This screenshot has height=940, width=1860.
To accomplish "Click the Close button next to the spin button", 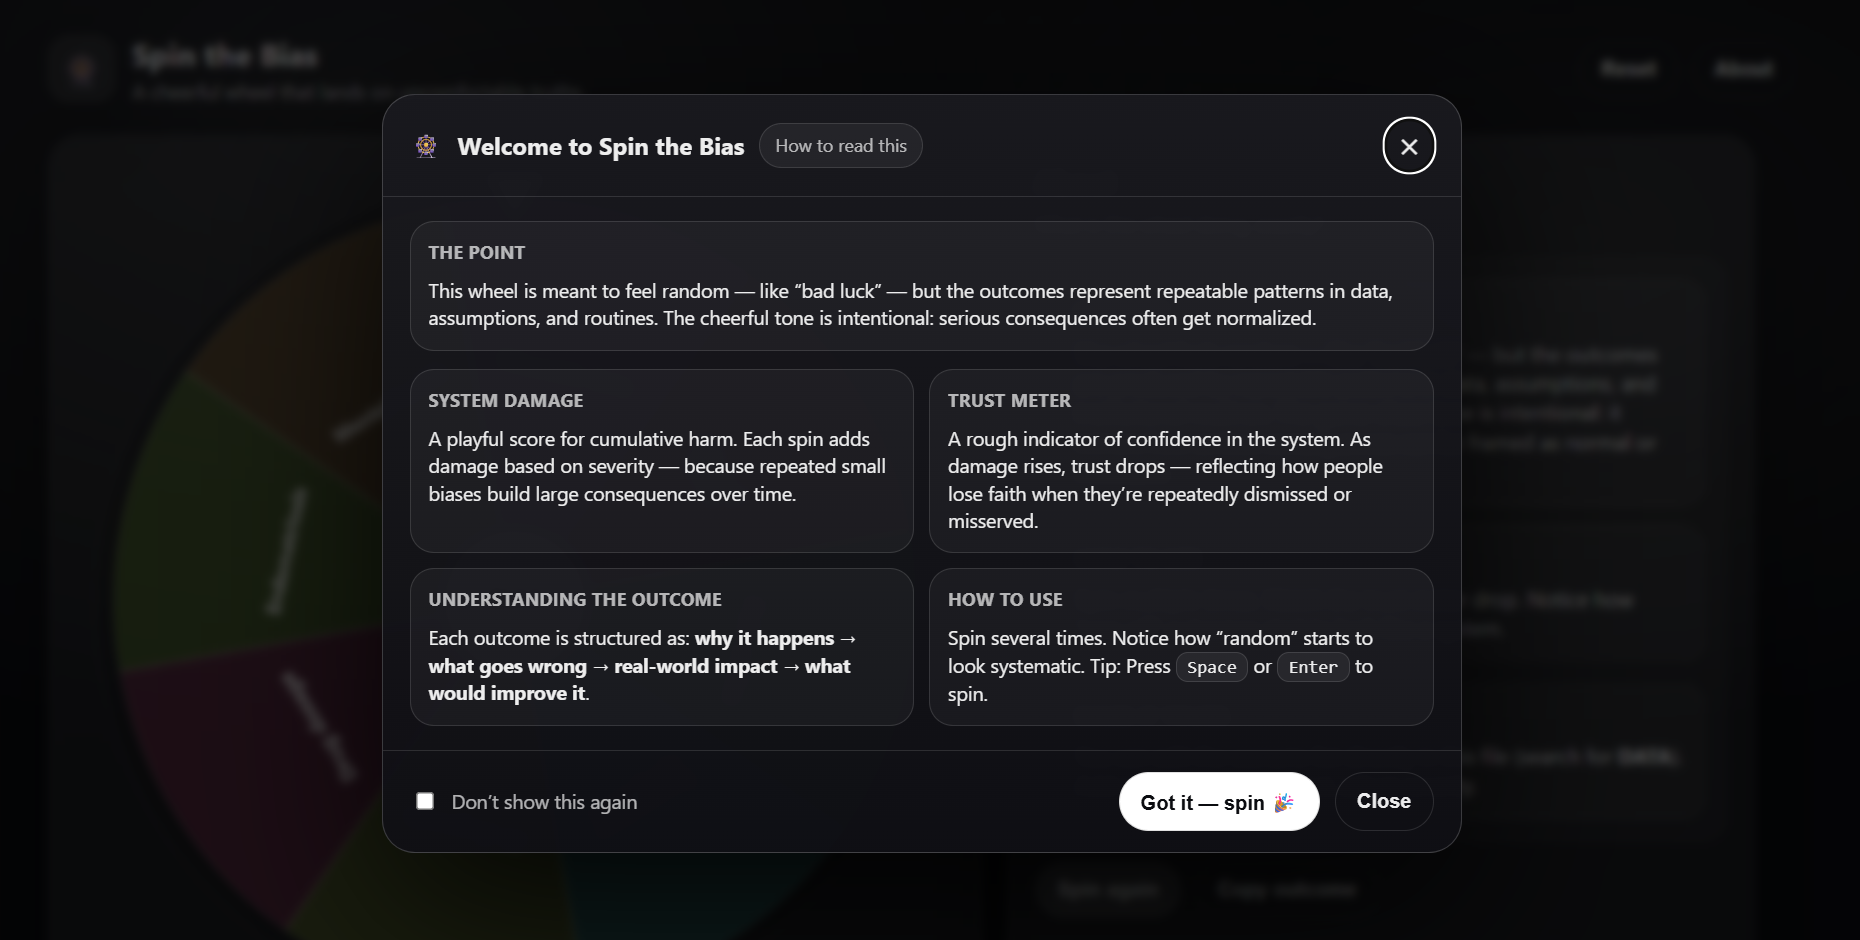I will (x=1383, y=801).
